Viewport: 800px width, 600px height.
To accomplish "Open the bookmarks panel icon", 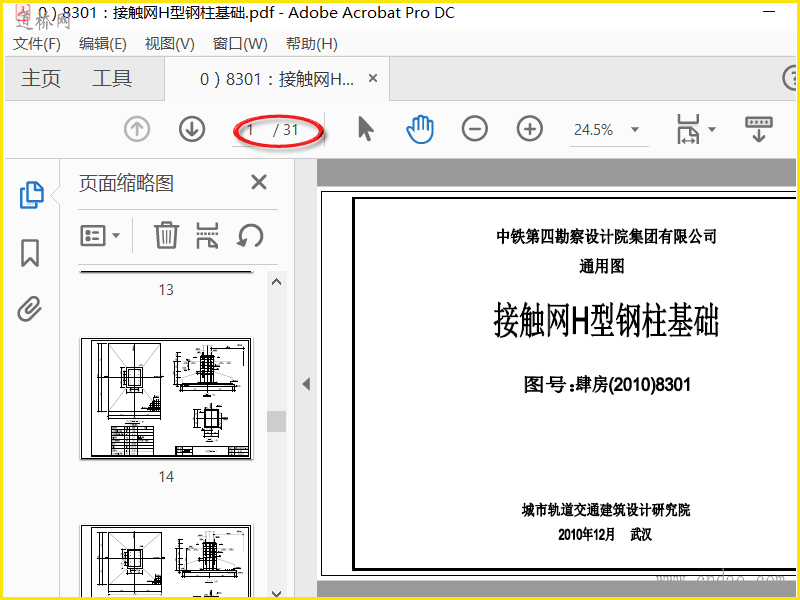I will tap(30, 253).
